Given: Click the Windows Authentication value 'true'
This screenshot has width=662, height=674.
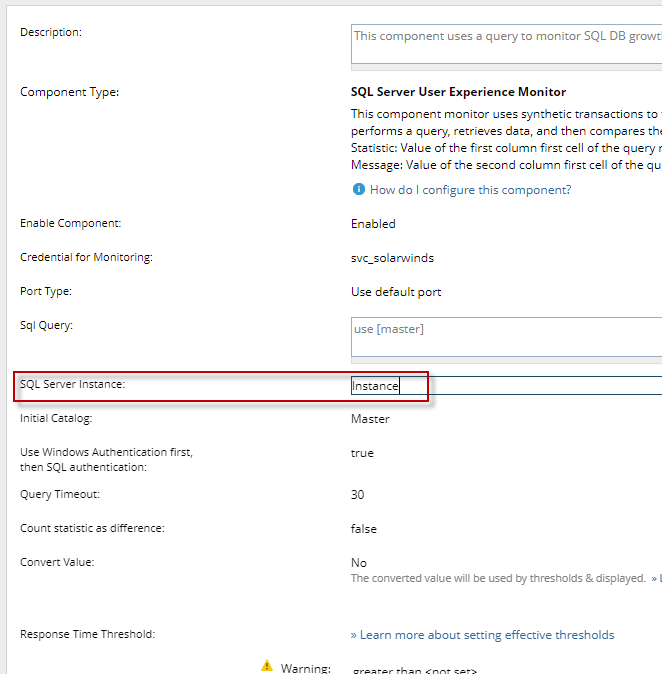Looking at the screenshot, I should point(362,453).
